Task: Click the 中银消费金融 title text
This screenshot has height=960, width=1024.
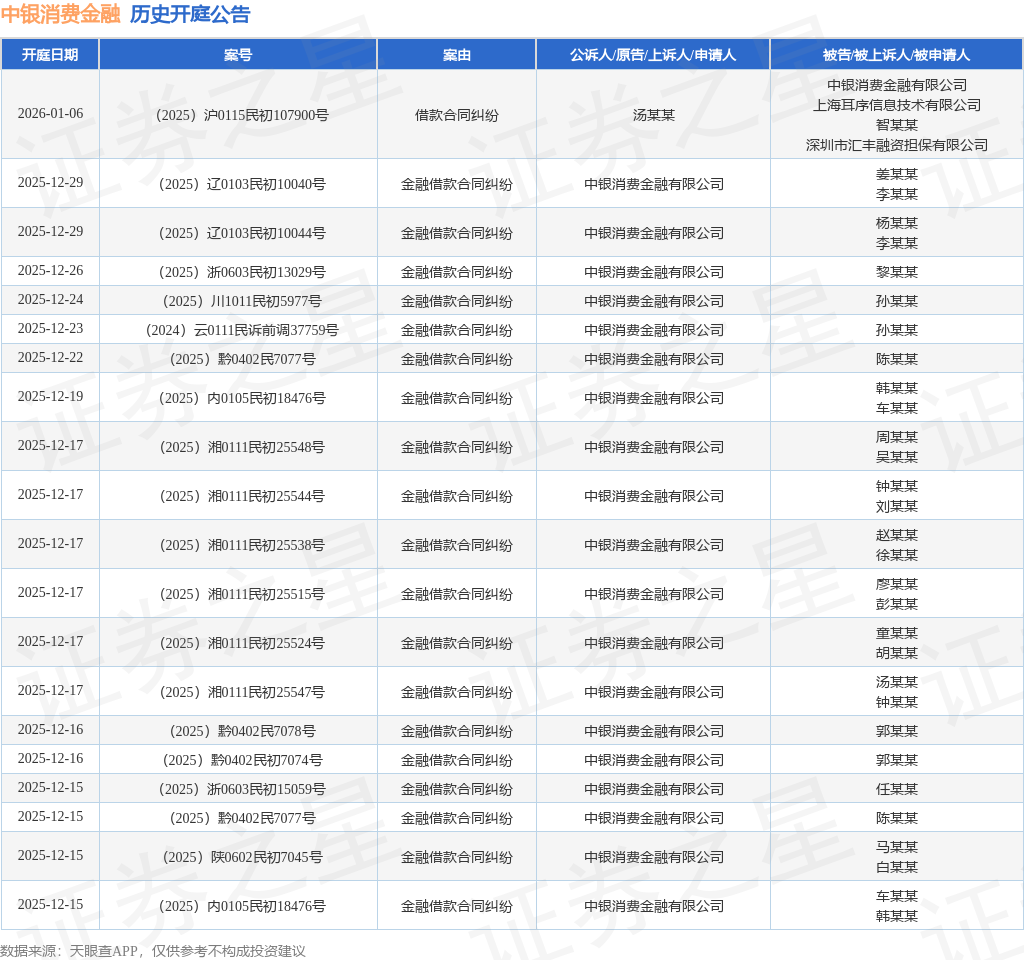Action: tap(61, 14)
